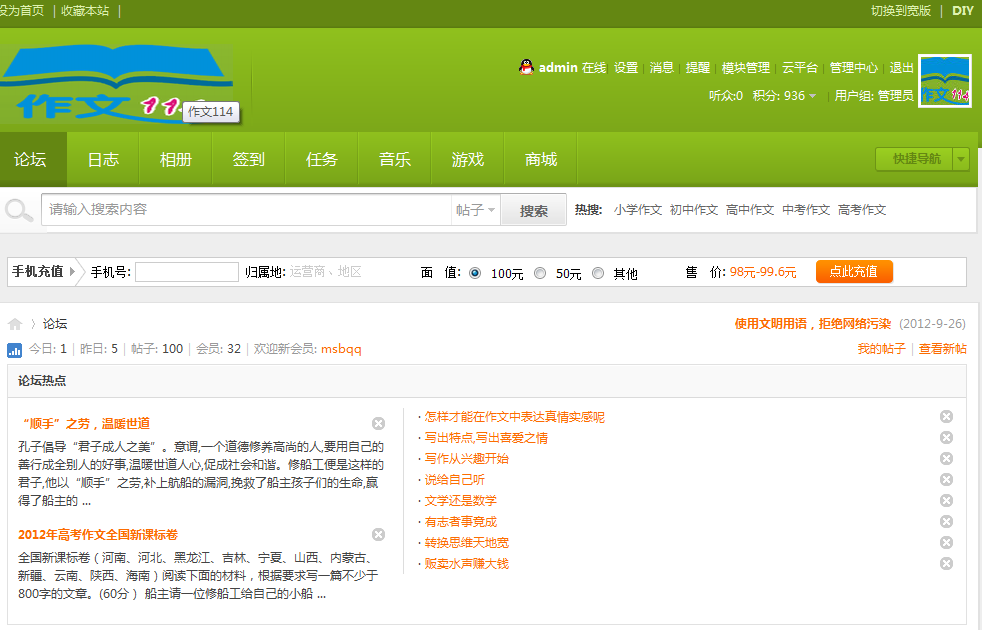
Task: Open the forum statistics bar-chart icon
Action: (14, 350)
